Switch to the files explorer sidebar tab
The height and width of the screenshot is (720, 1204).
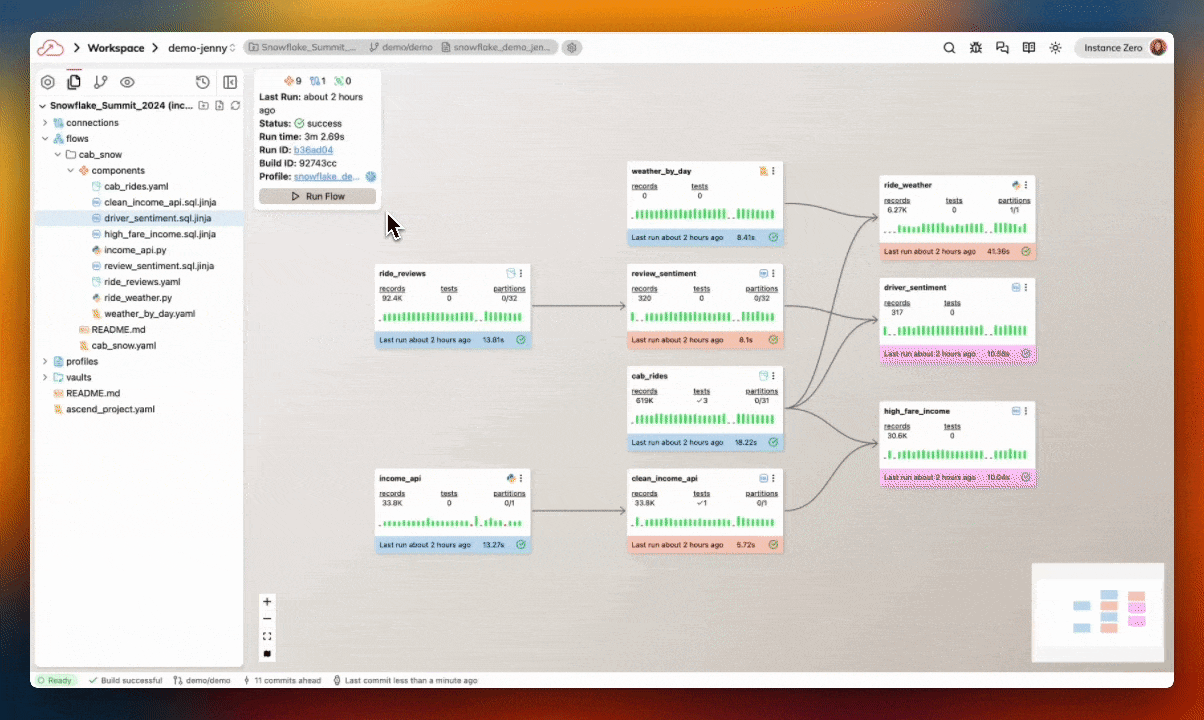pyautogui.click(x=74, y=82)
